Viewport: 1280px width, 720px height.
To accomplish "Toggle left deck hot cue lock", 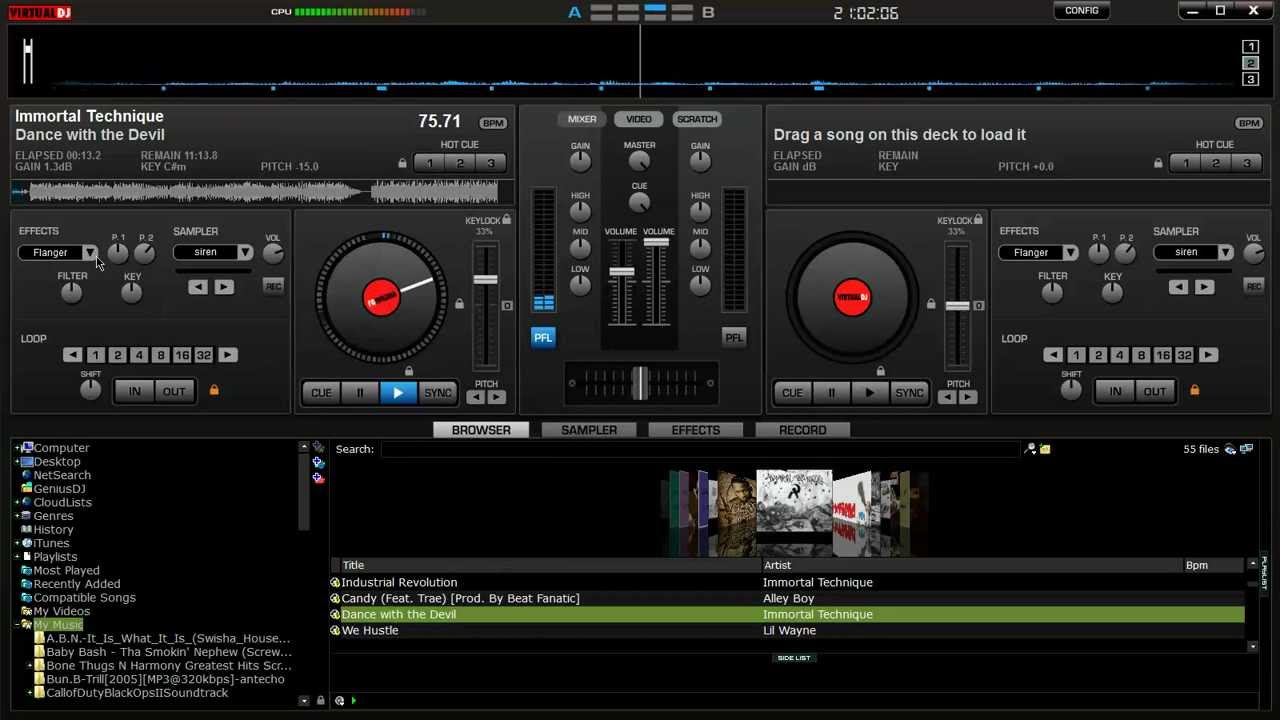I will (x=403, y=163).
